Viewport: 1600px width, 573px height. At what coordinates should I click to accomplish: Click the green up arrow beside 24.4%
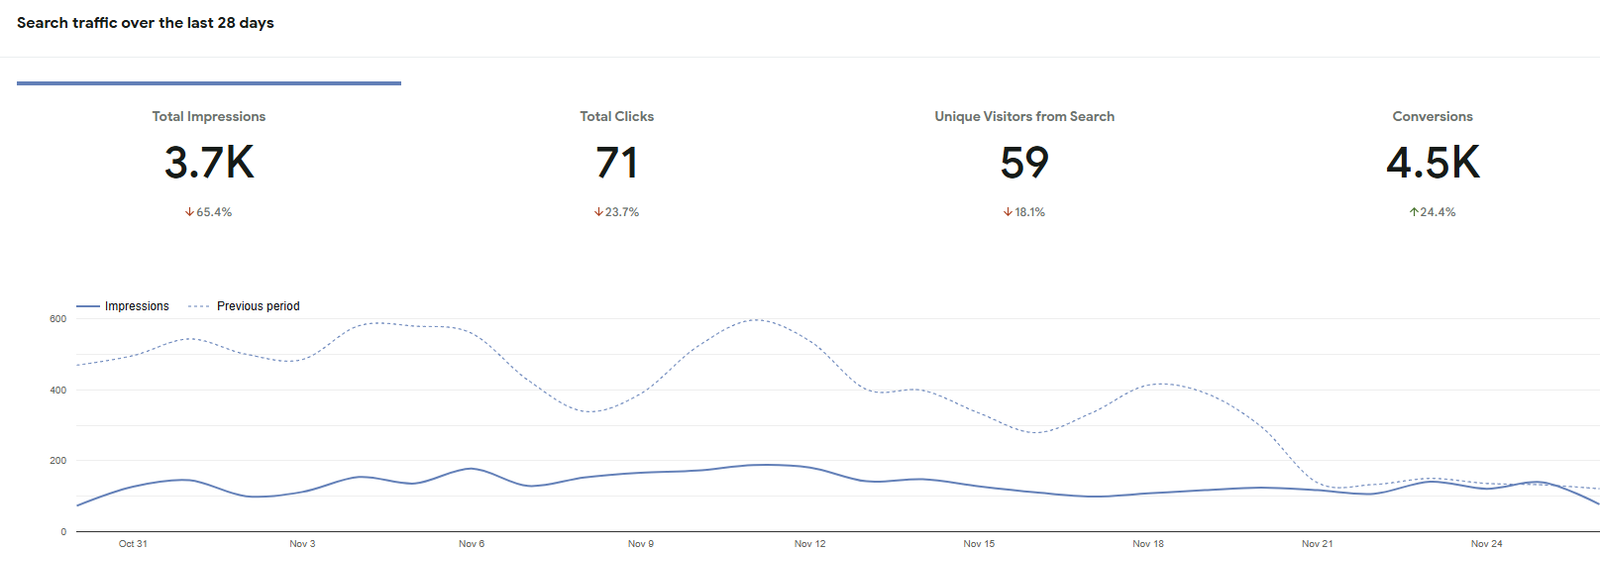click(x=1414, y=212)
